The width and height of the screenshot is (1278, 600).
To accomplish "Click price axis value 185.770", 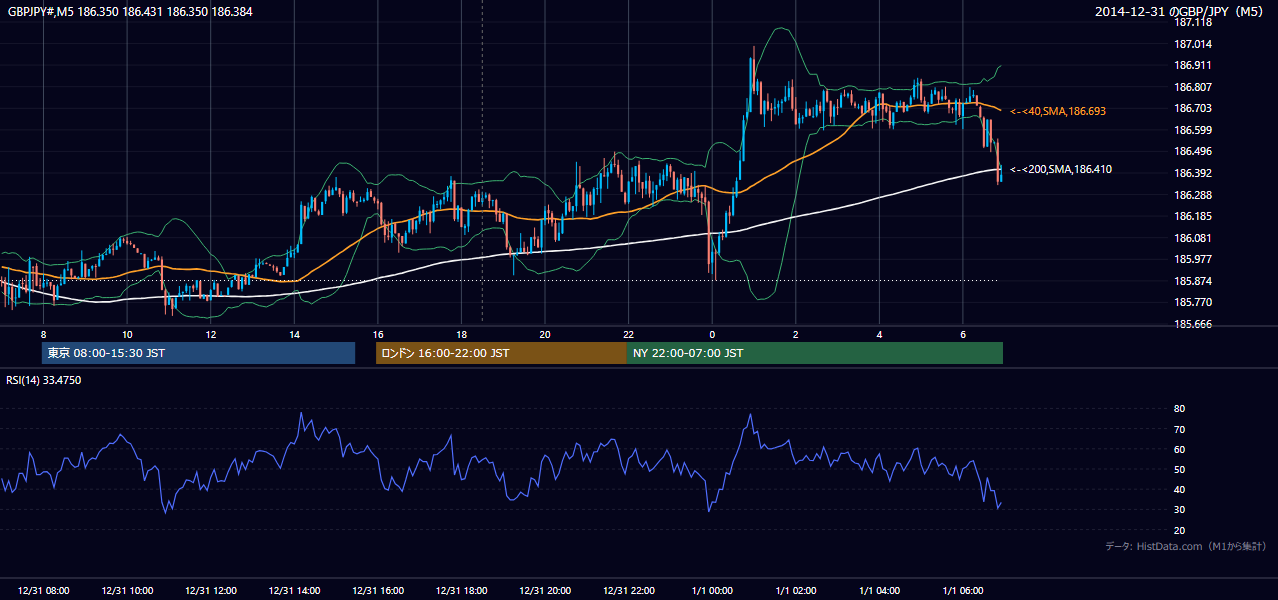I will (1193, 302).
